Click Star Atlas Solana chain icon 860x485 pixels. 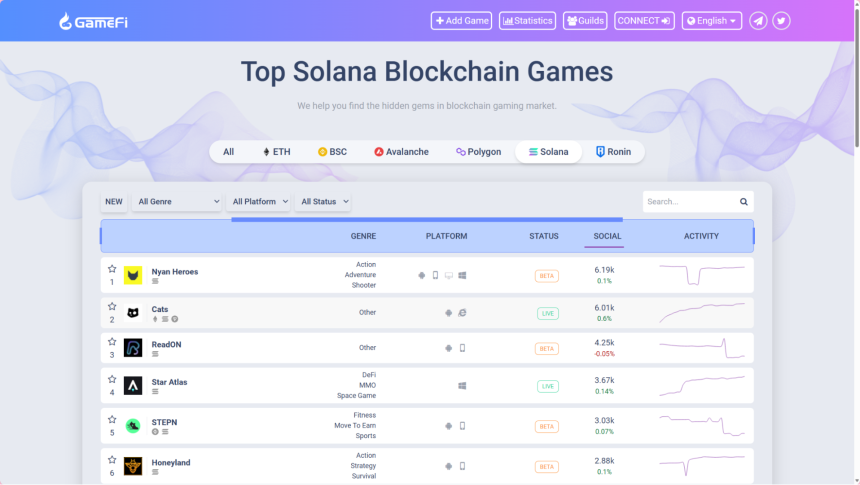155,392
